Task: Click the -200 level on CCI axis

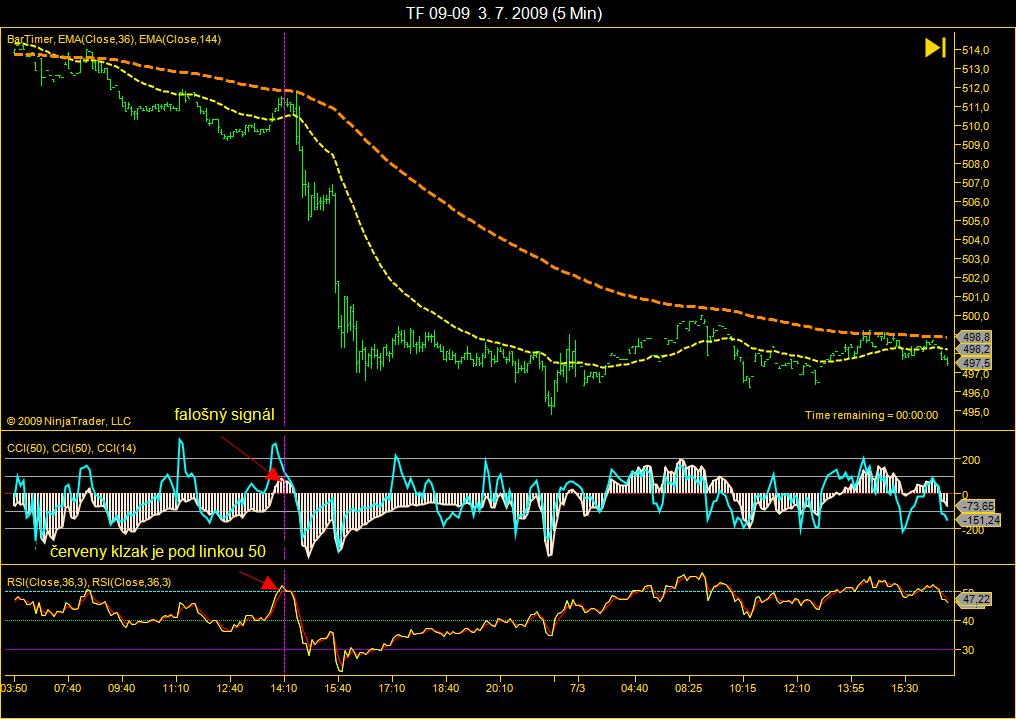Action: [x=971, y=530]
